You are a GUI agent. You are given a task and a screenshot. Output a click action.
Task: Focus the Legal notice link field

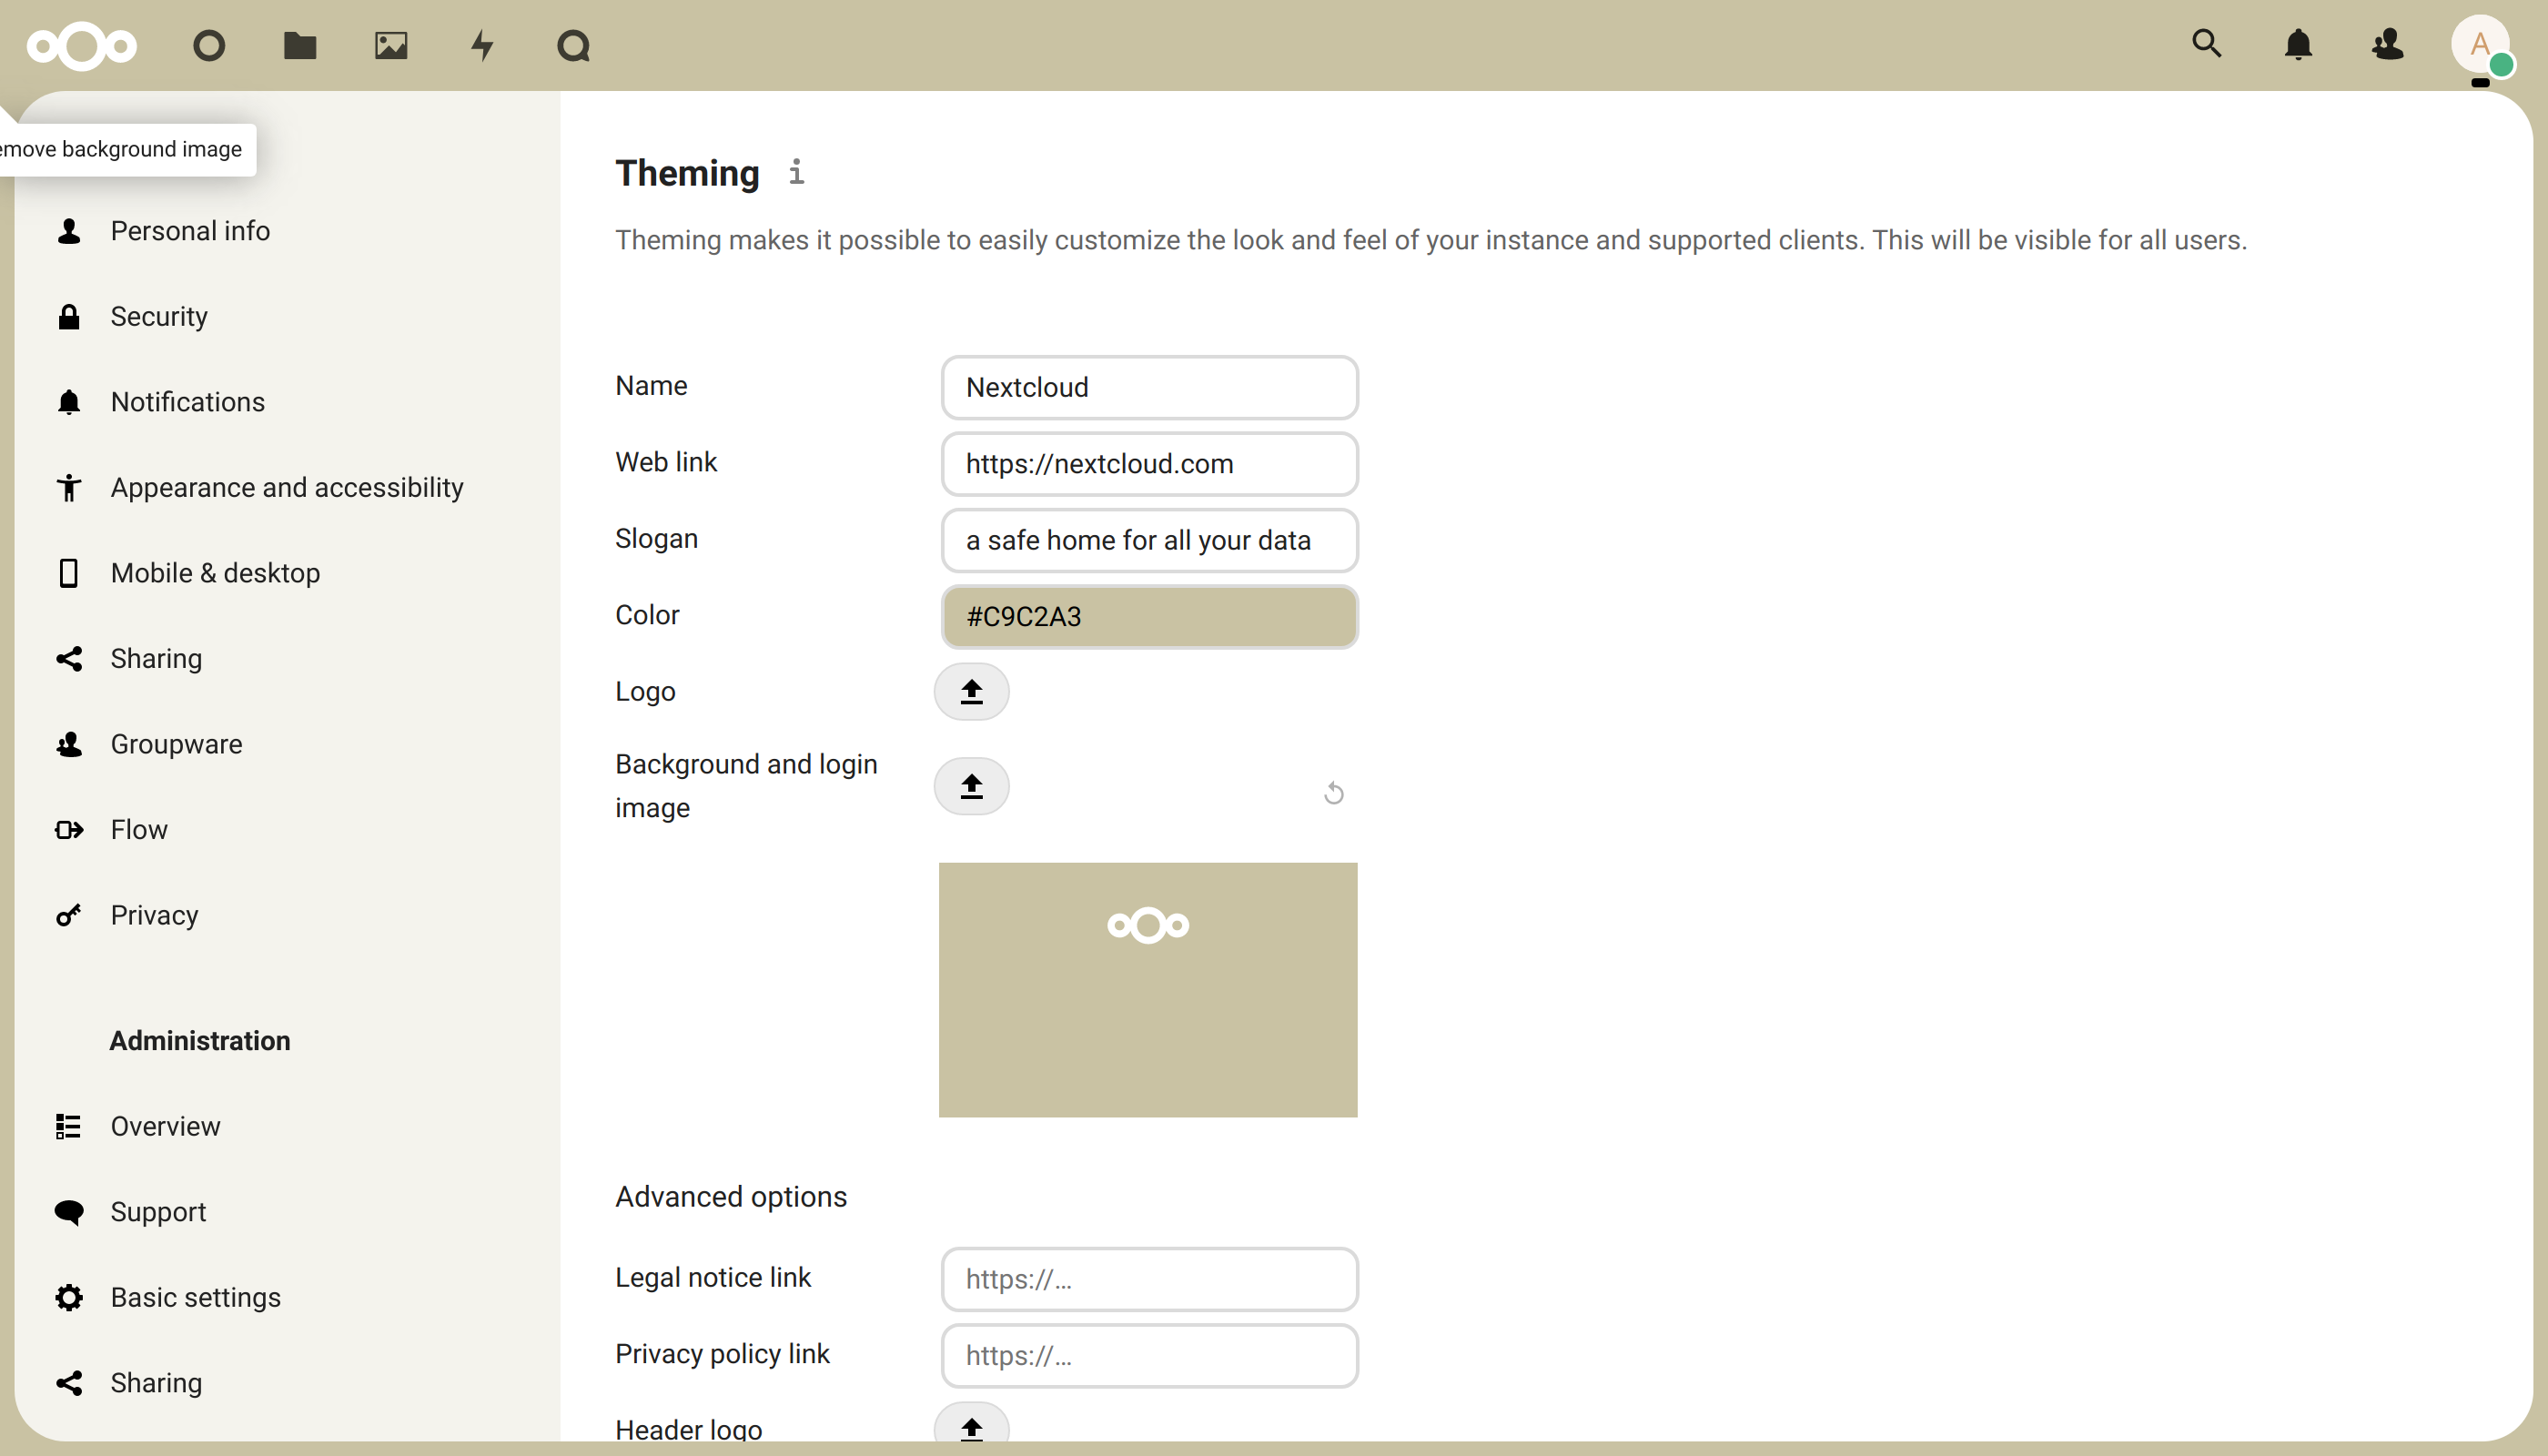(1149, 1278)
